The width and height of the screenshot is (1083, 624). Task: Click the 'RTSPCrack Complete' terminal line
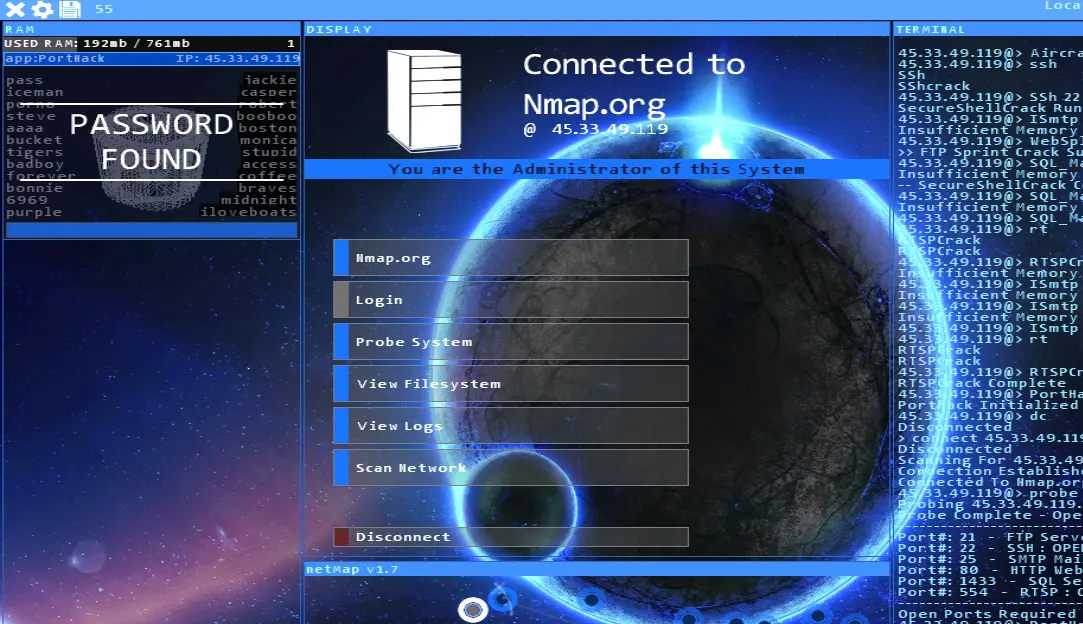[981, 383]
